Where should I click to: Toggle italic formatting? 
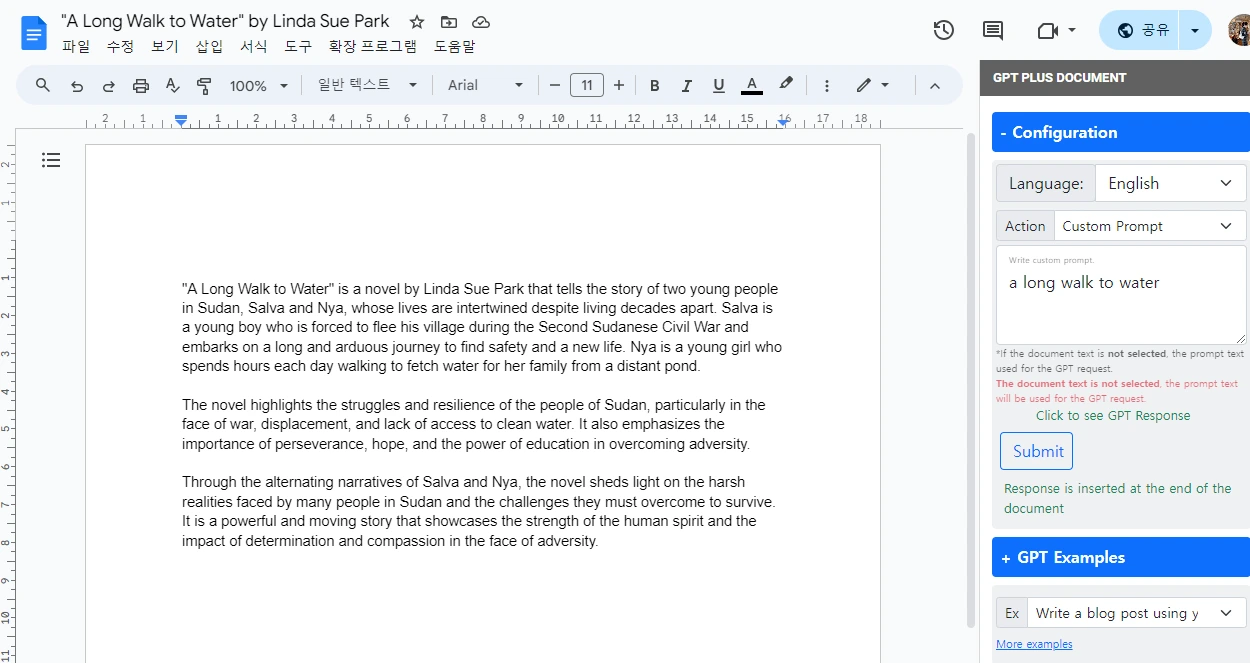pyautogui.click(x=687, y=86)
